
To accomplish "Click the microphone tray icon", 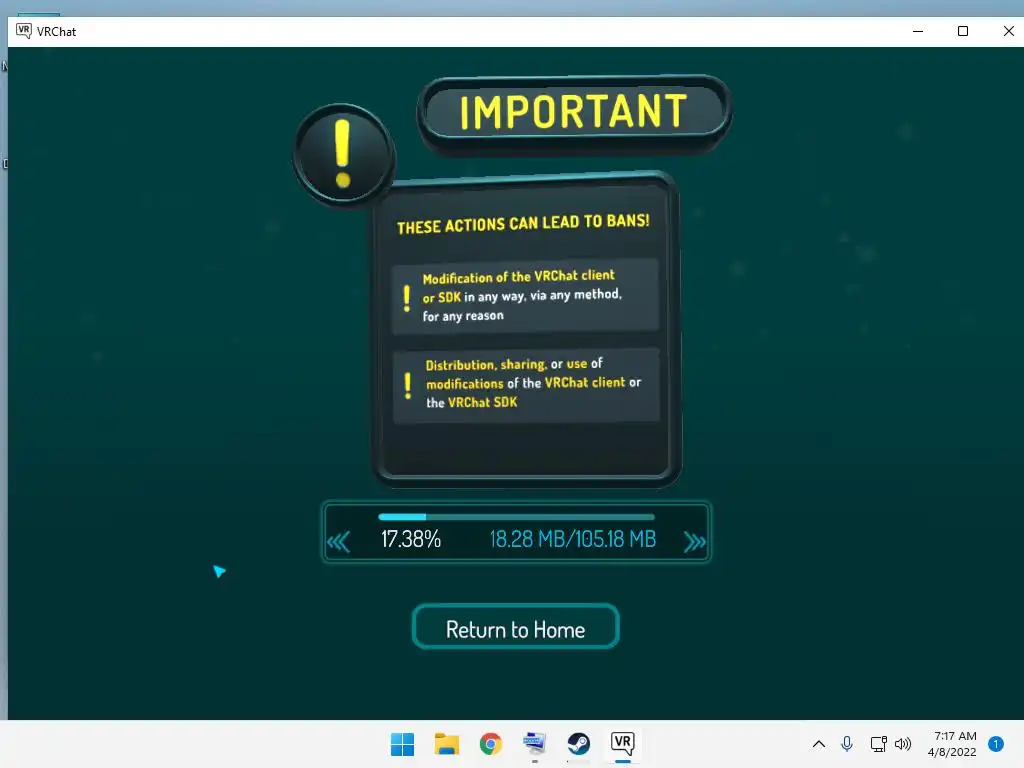I will (847, 744).
